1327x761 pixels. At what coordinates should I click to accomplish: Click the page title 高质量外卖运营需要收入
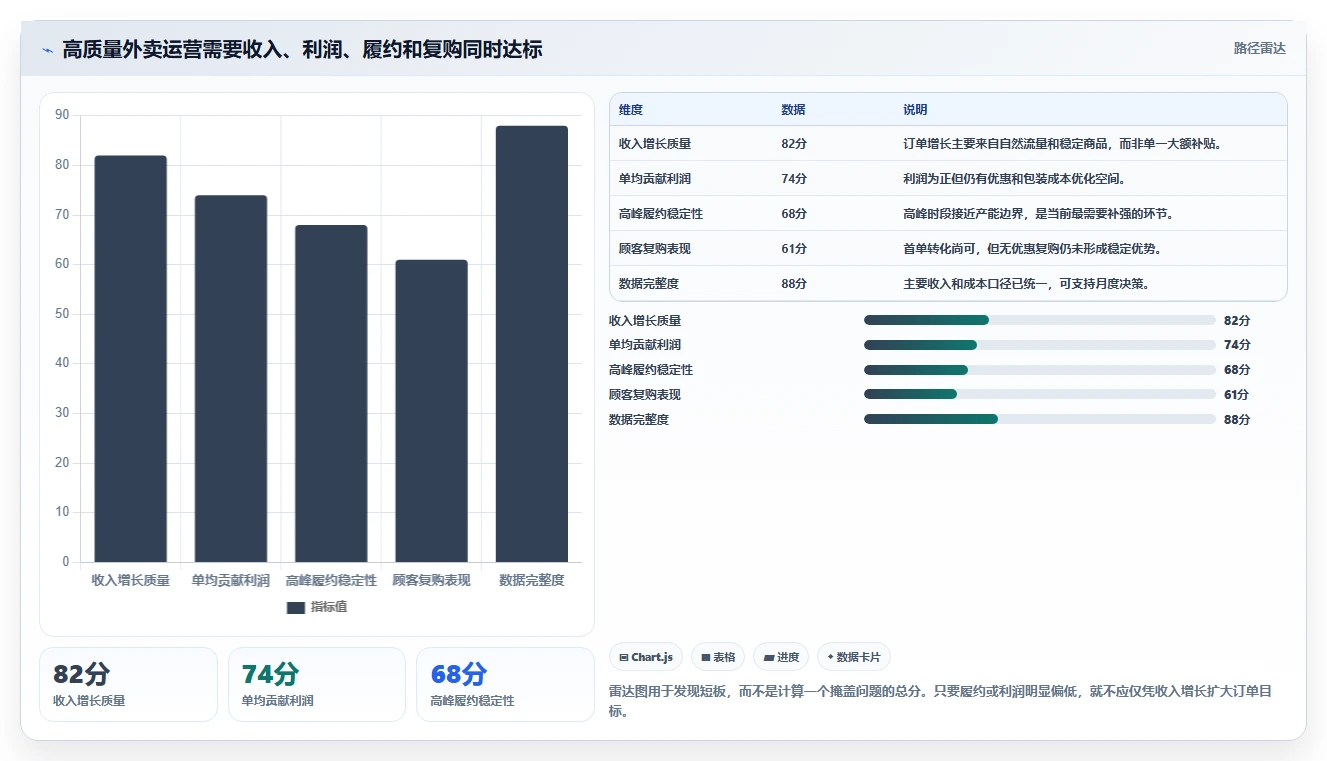point(302,50)
